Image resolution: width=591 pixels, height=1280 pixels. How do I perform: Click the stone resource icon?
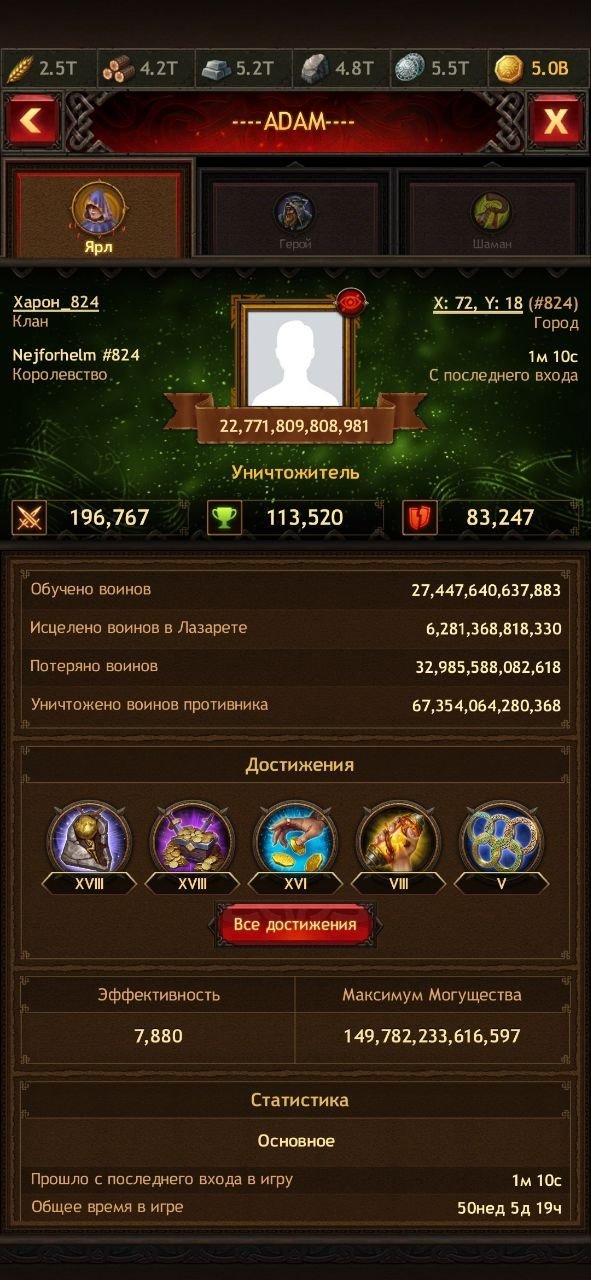tap(313, 69)
